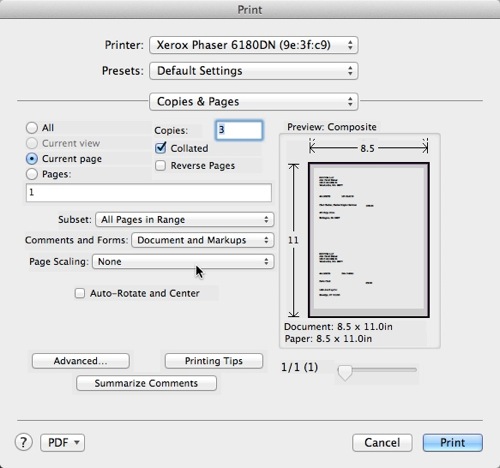The image size is (500, 468).
Task: Select the Current view radio button
Action: 32,143
